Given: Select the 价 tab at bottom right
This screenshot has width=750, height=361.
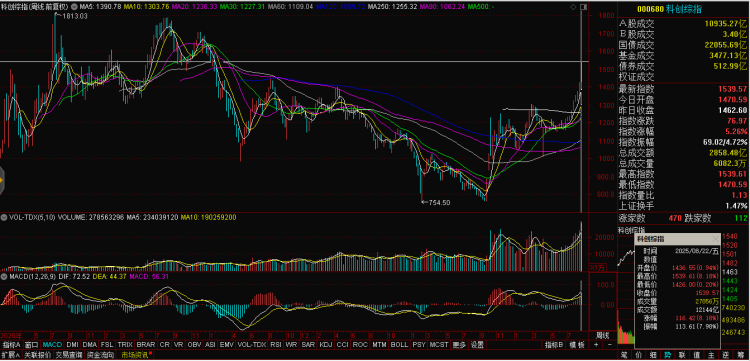Looking at the screenshot, I should tap(639, 355).
